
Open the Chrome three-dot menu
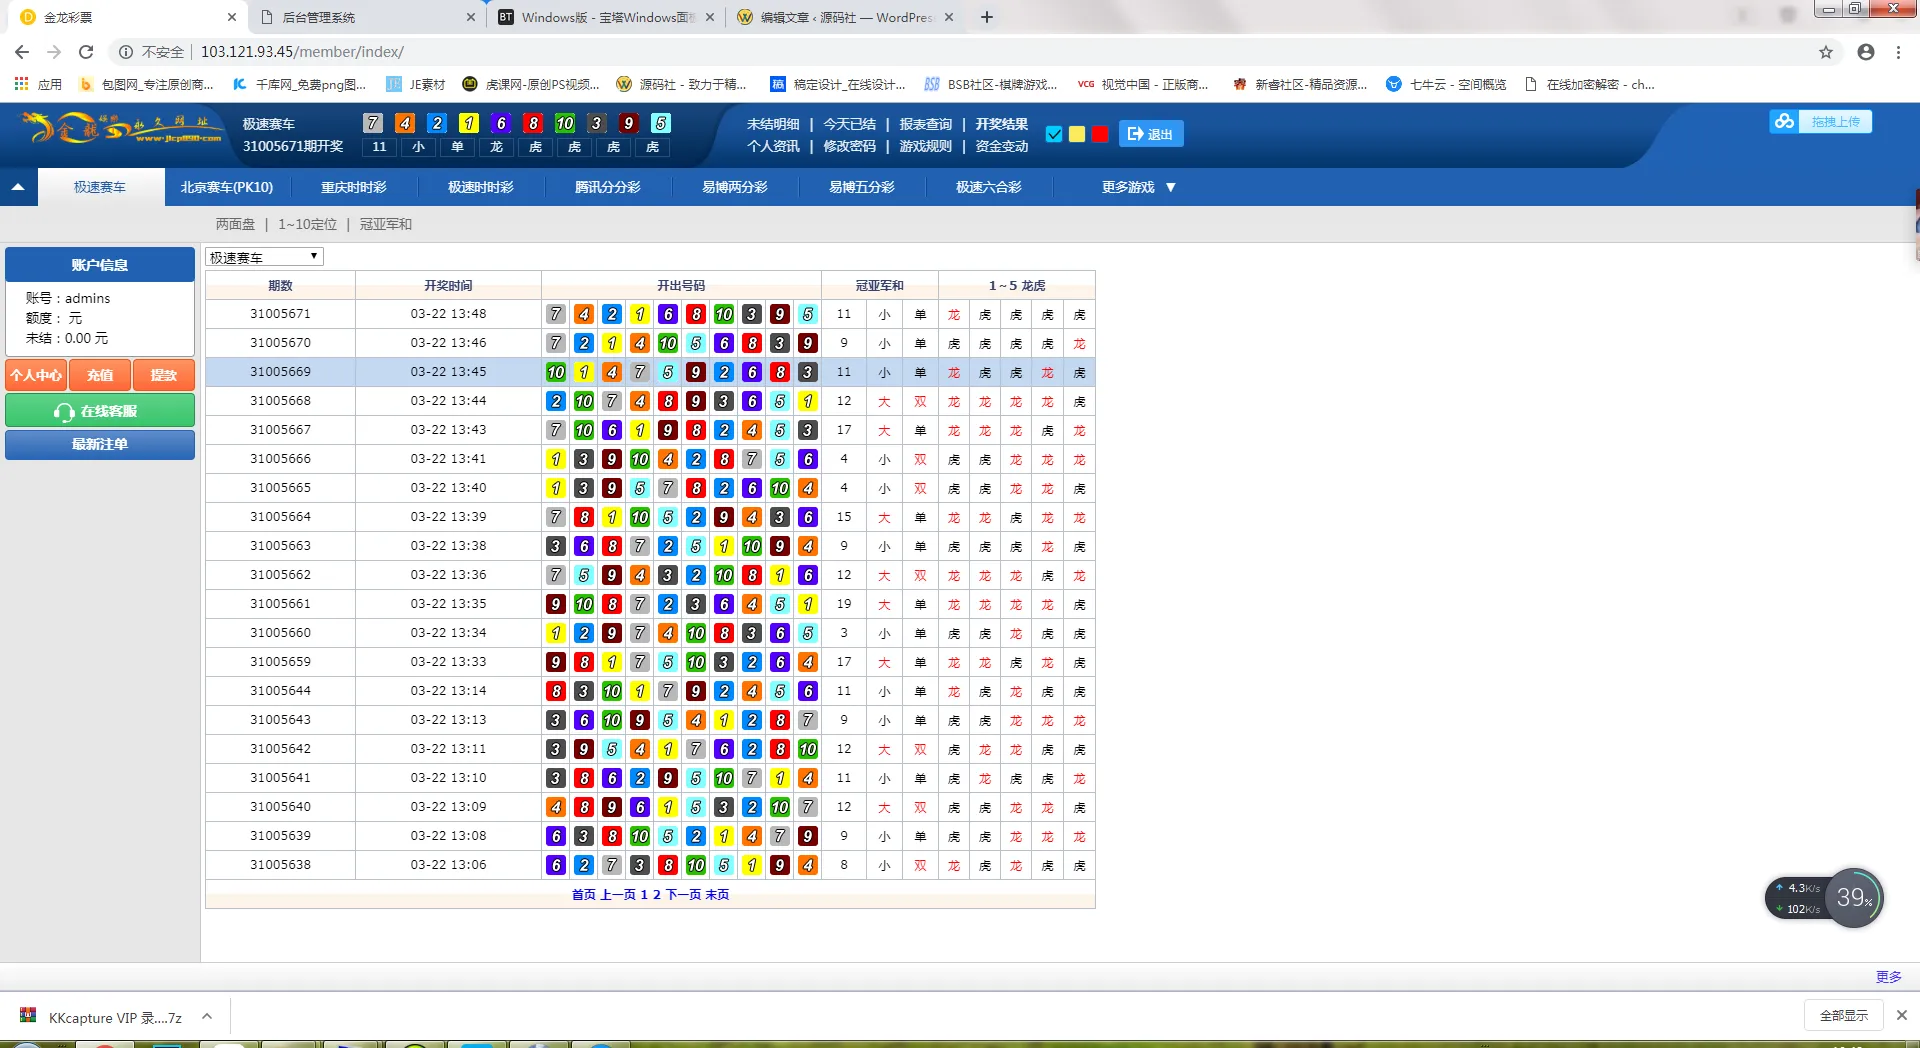tap(1898, 52)
